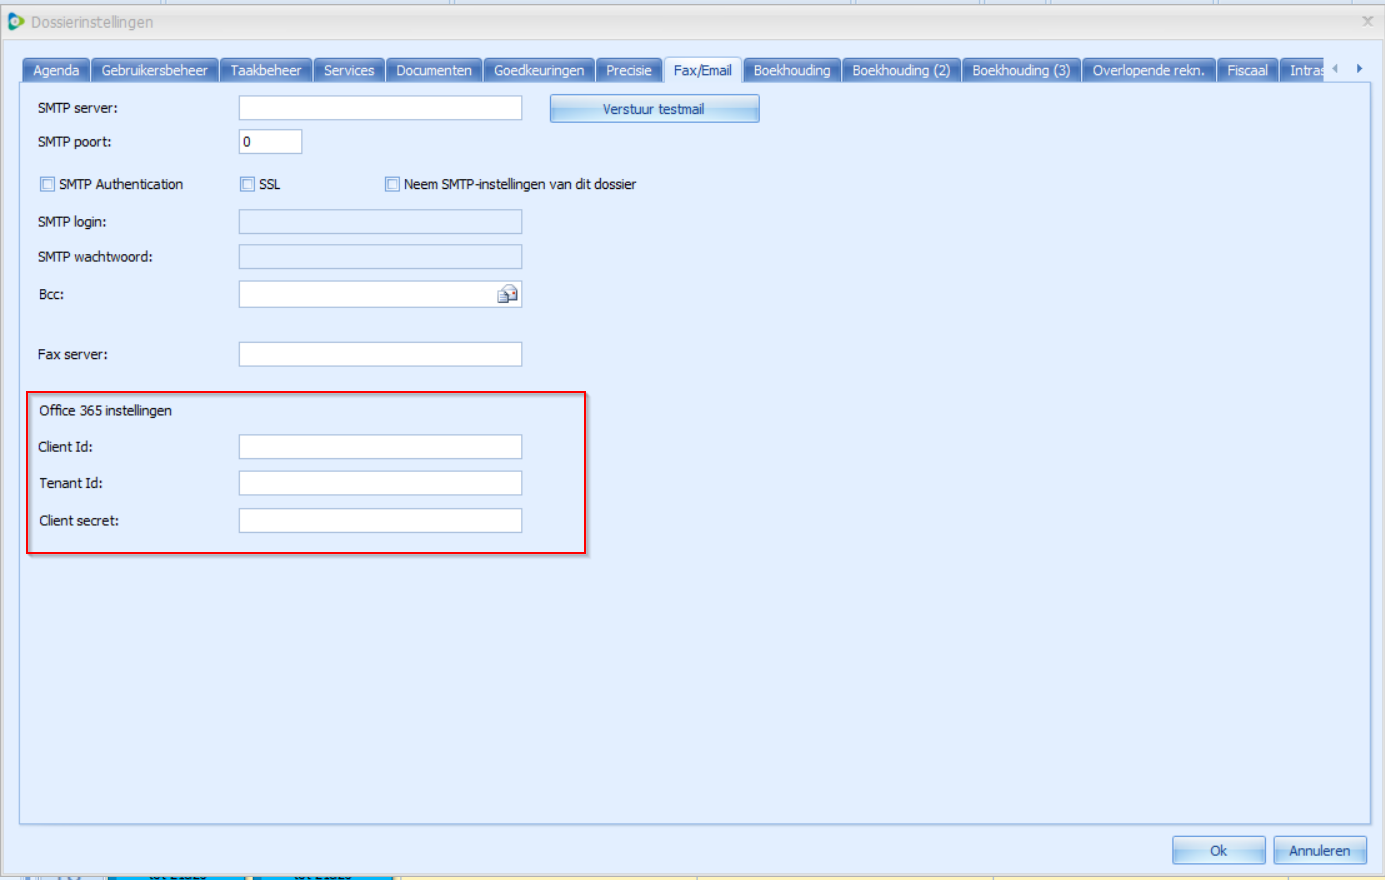1385x880 pixels.
Task: Confirm with the Ok button
Action: point(1218,850)
